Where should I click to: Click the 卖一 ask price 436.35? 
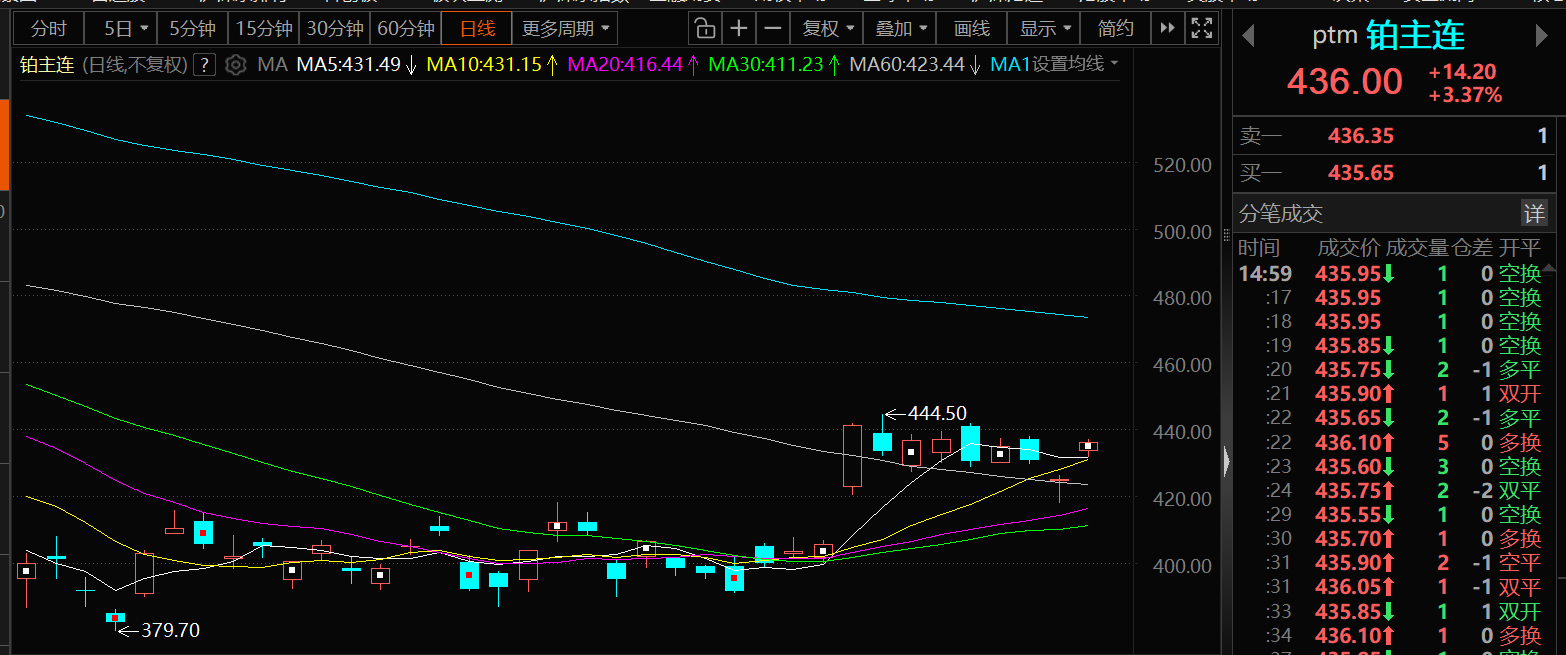coord(1361,136)
